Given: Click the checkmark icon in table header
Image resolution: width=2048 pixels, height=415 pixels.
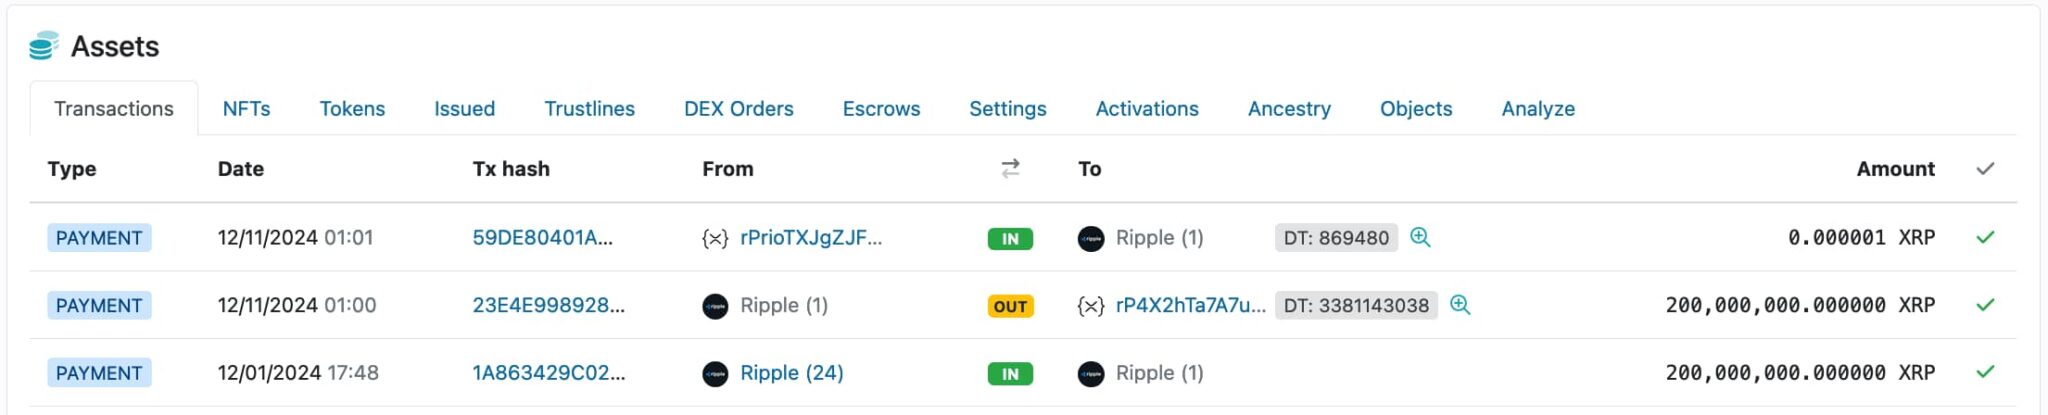Looking at the screenshot, I should 1985,169.
